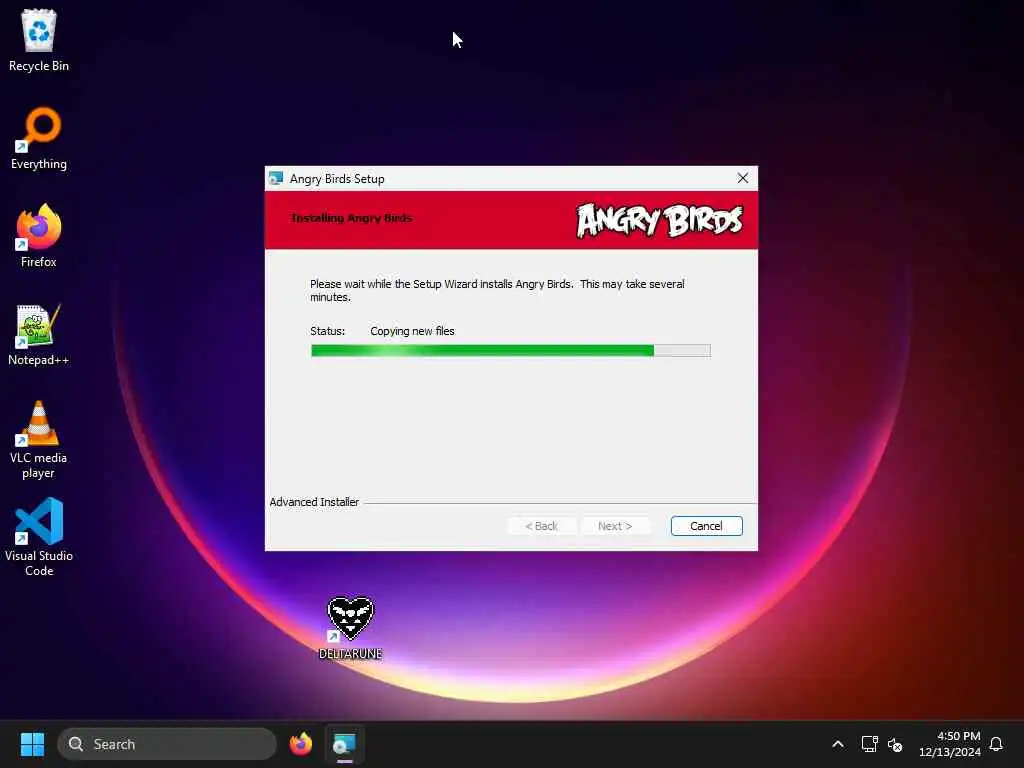Select the Everything search desktop icon

coord(39,139)
